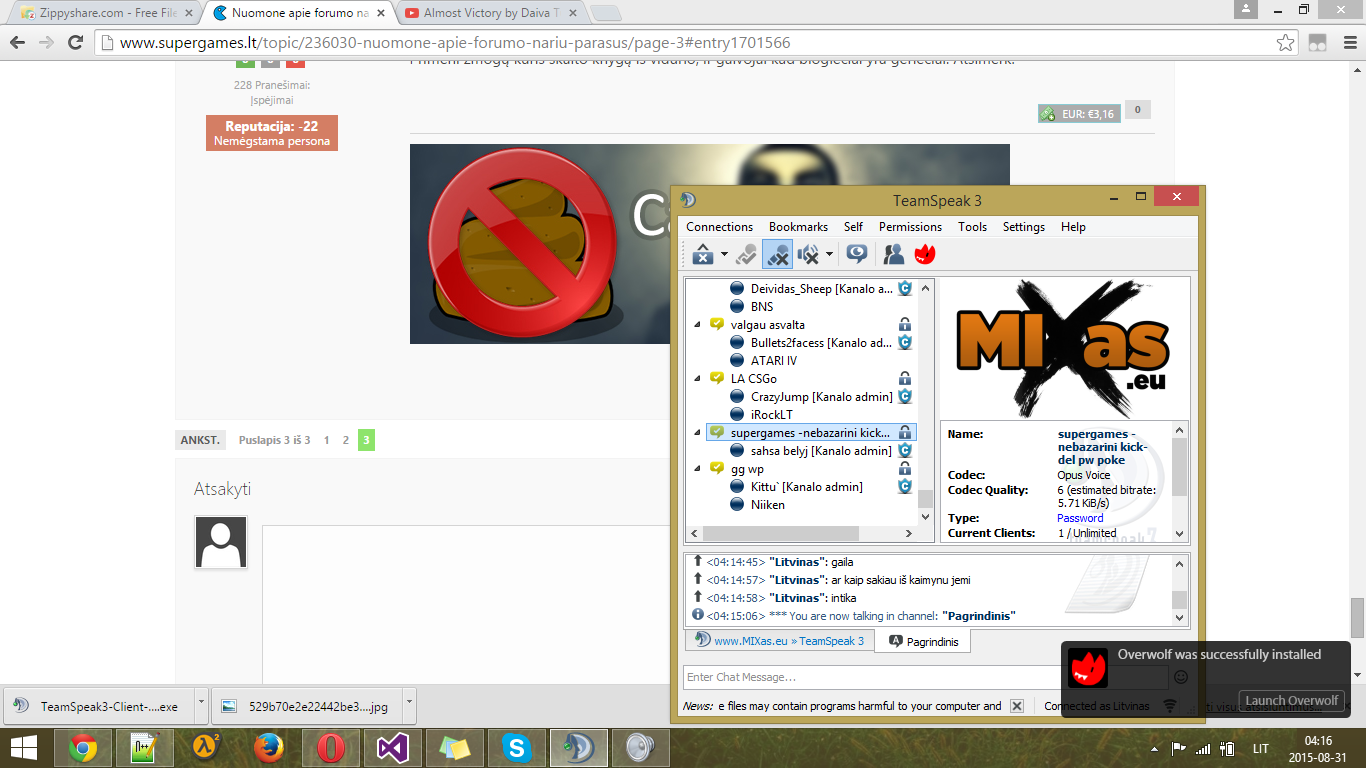The width and height of the screenshot is (1366, 768).
Task: Switch to Pagrindinis chat tab
Action: 923,641
